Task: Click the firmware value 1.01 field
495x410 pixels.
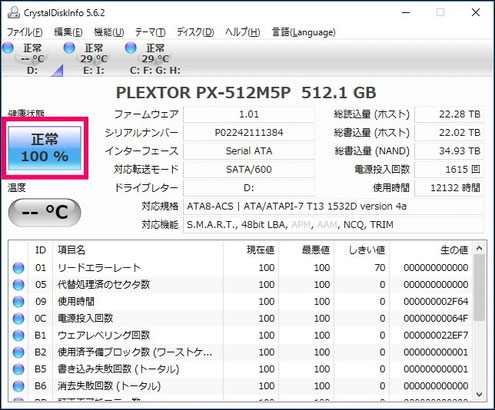Action: pyautogui.click(x=249, y=114)
